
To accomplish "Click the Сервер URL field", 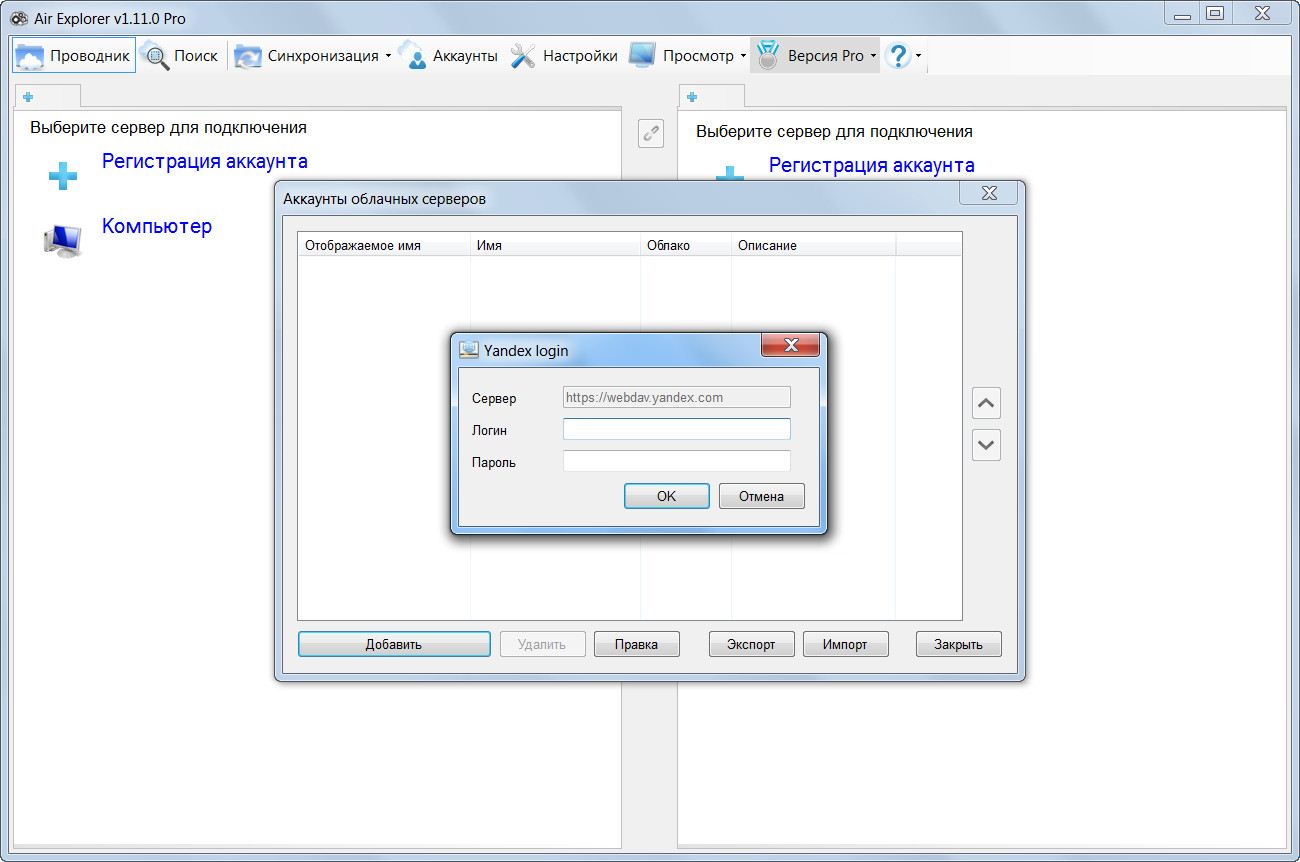I will tap(677, 397).
